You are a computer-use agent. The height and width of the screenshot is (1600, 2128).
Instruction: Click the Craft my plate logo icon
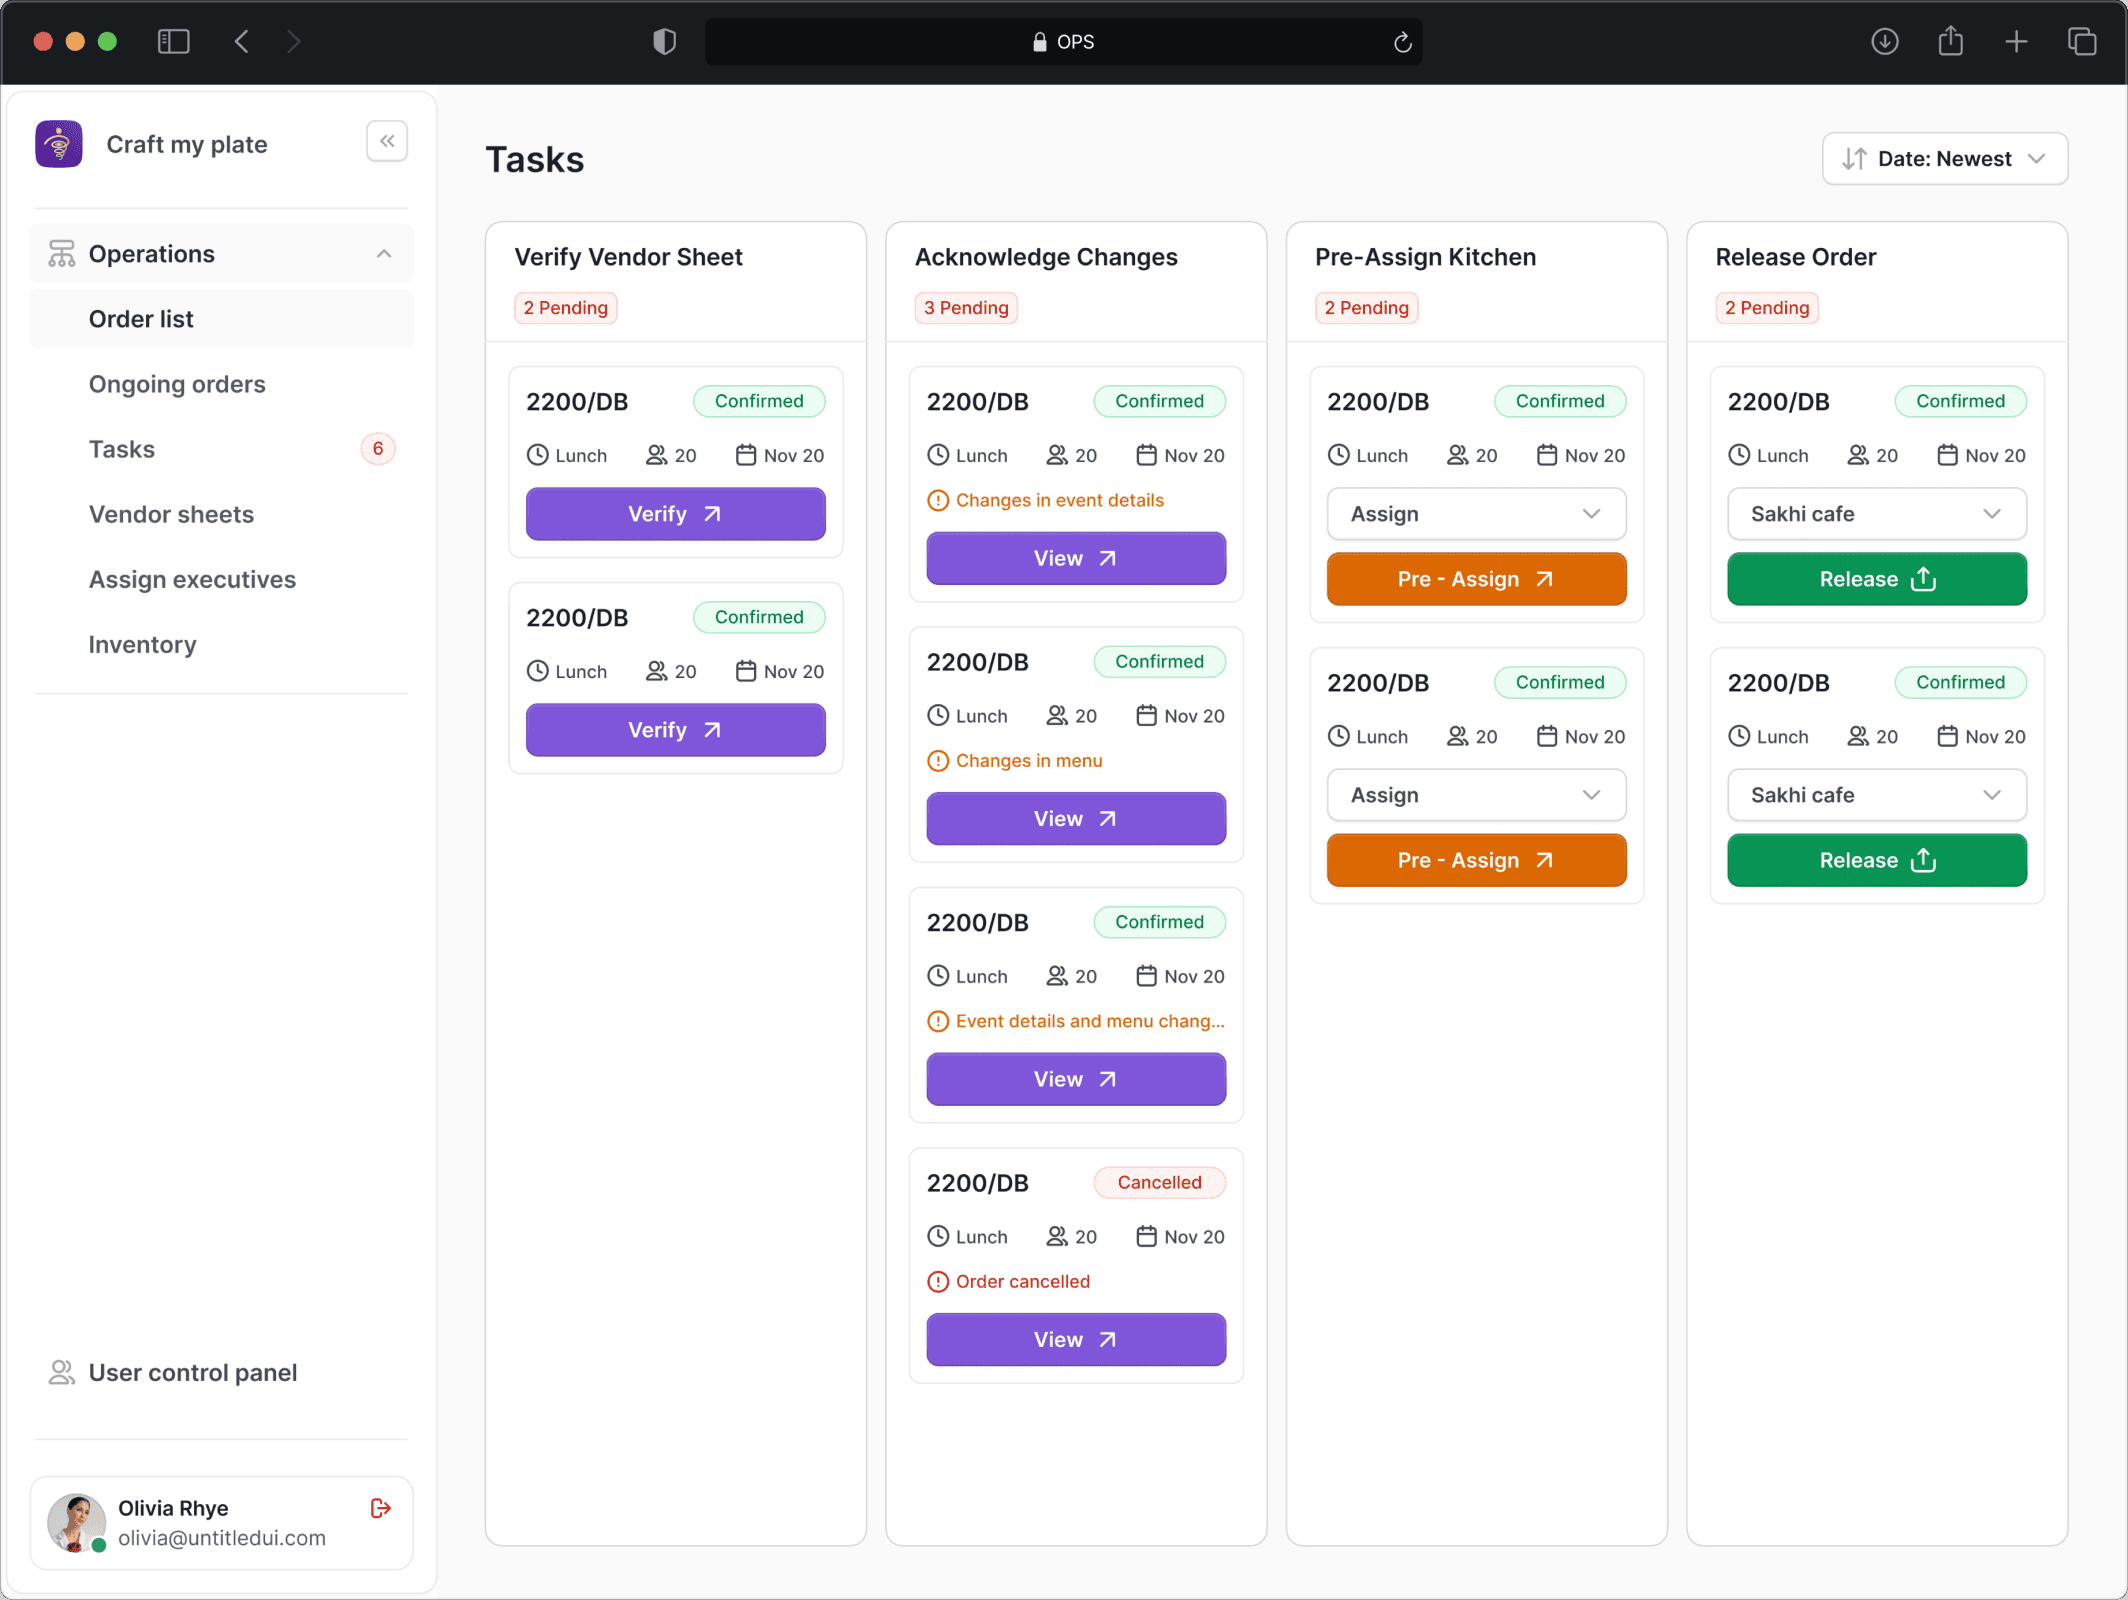coord(59,144)
